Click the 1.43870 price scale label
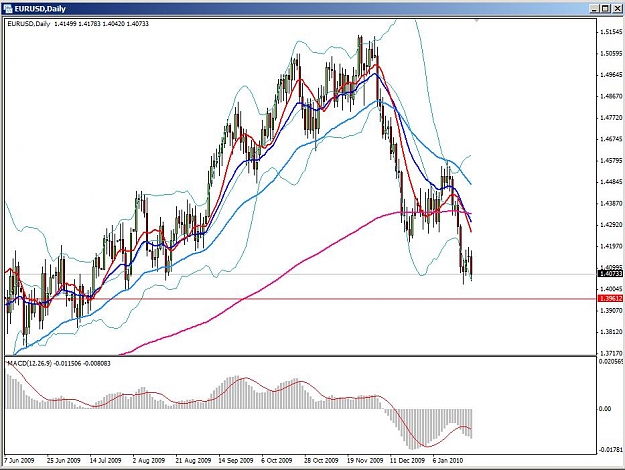The width and height of the screenshot is (625, 470). [611, 203]
